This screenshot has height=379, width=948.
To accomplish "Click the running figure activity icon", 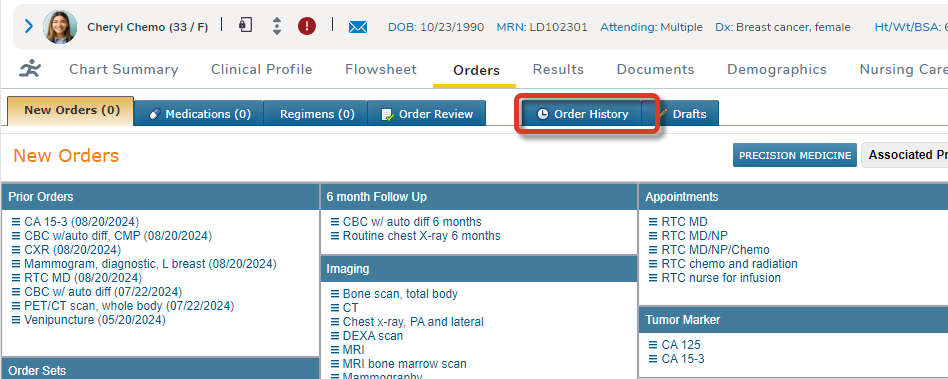I will 29,69.
